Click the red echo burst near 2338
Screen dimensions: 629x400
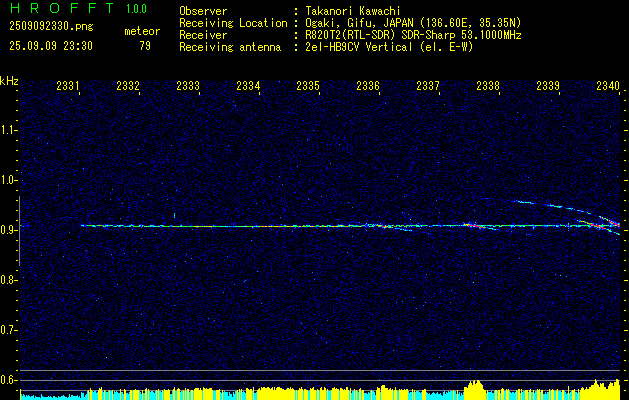click(475, 226)
